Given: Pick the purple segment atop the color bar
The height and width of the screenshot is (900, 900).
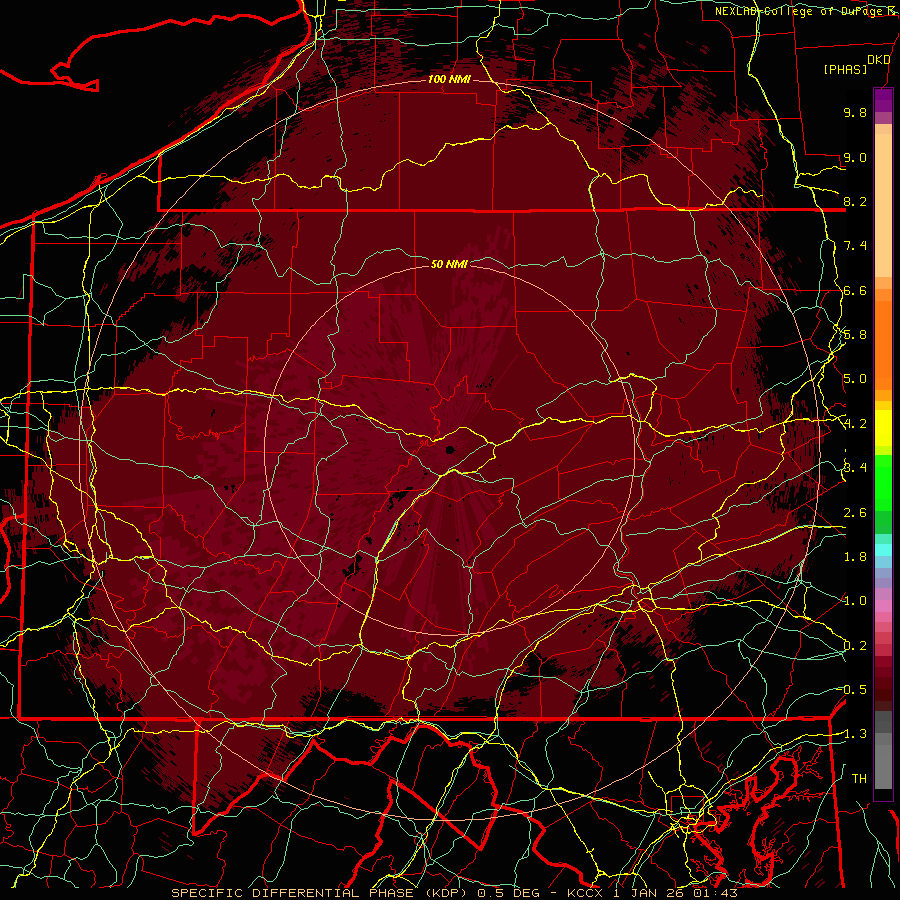Looking at the screenshot, I should pos(883,100).
